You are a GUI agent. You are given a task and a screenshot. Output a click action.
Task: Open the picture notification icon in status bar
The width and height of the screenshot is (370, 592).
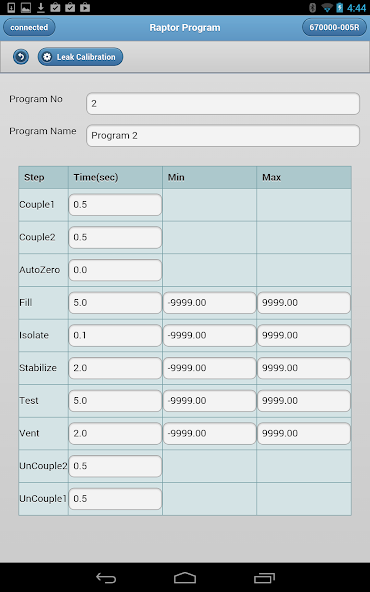point(26,7)
